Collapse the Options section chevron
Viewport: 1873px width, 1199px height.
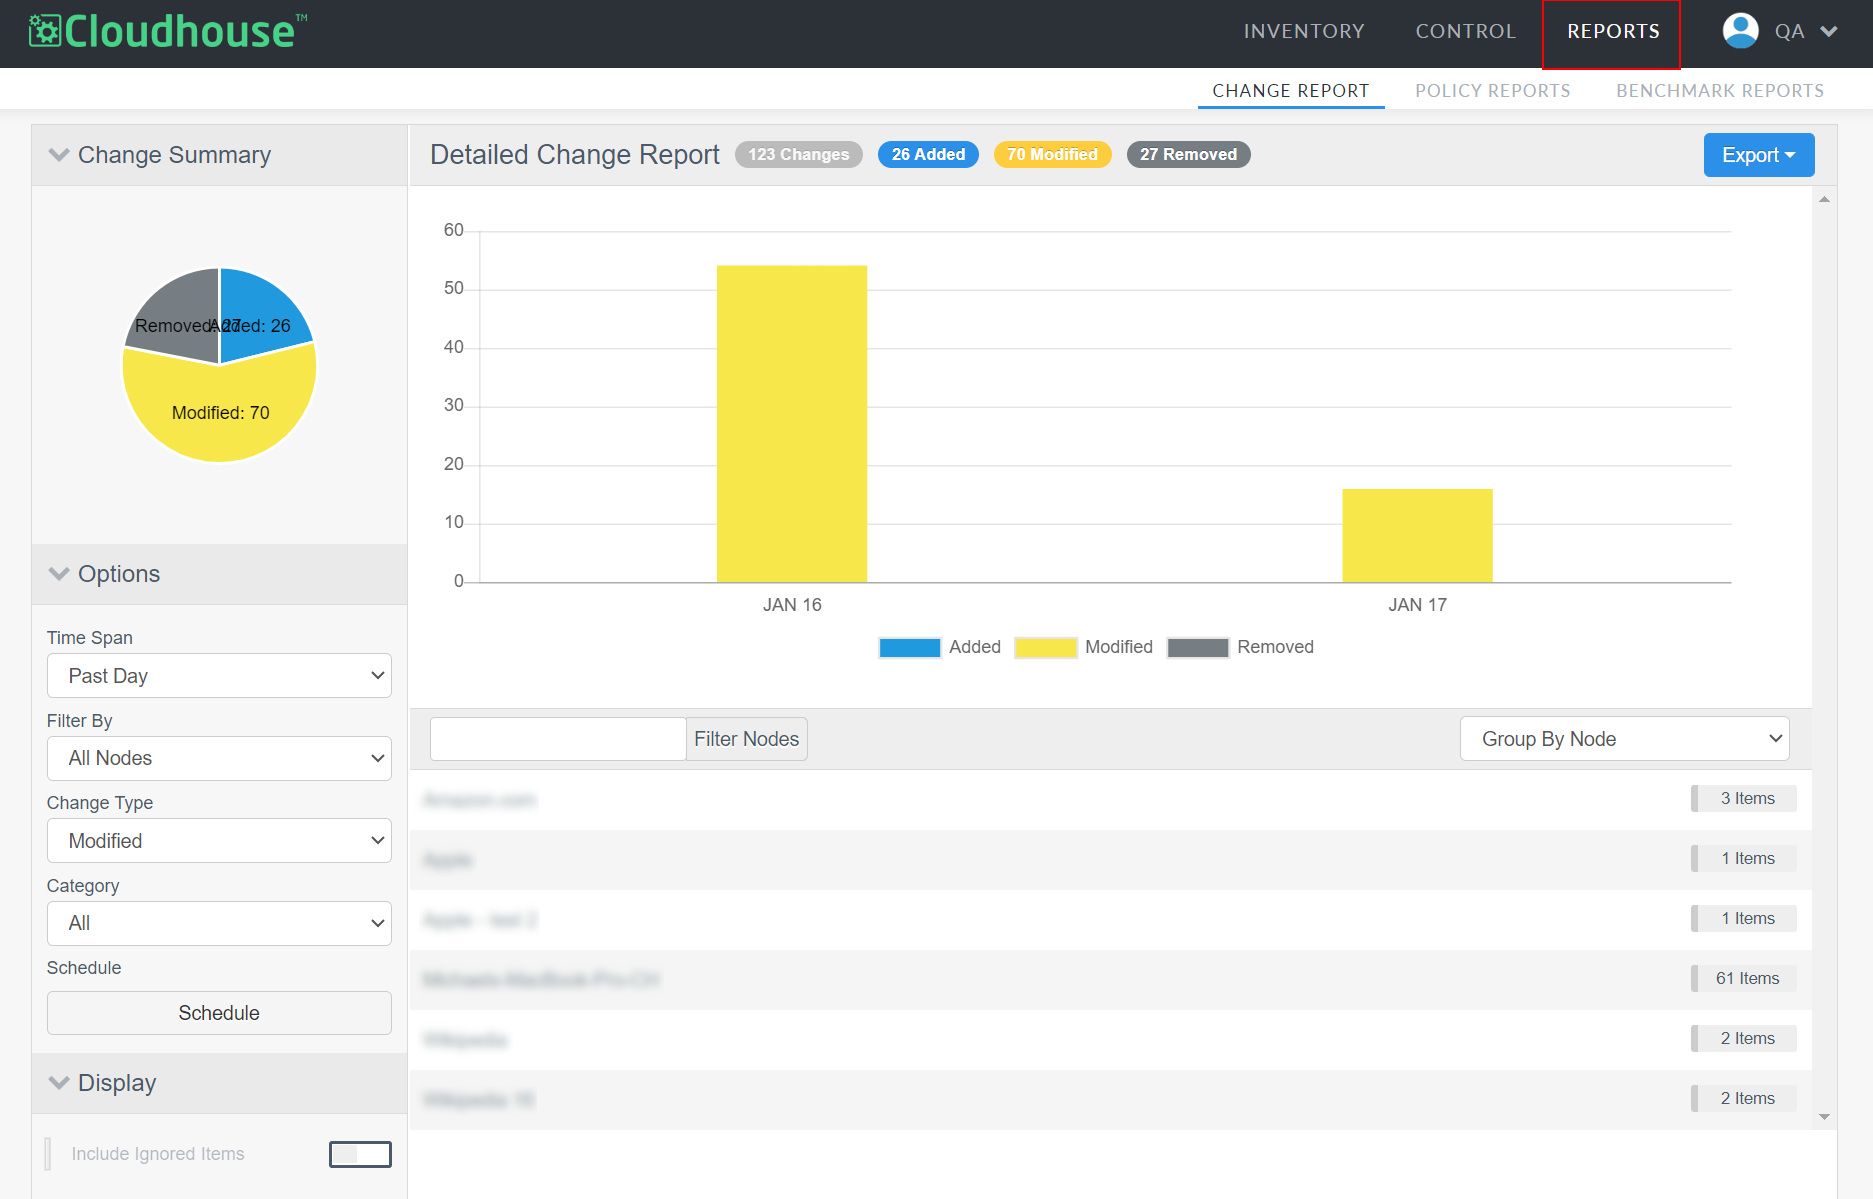tap(59, 574)
